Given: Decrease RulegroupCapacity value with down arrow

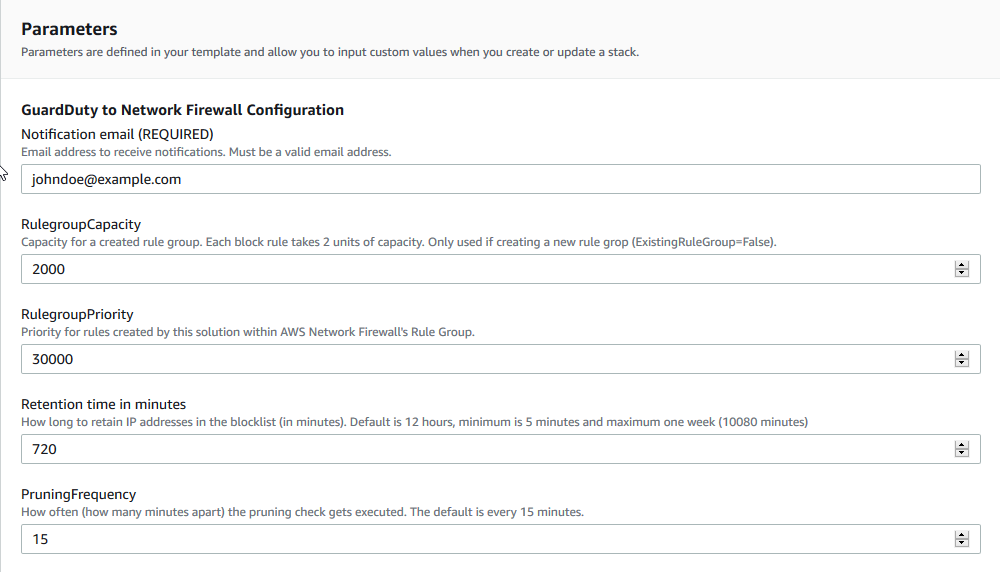Looking at the screenshot, I should click(962, 273).
